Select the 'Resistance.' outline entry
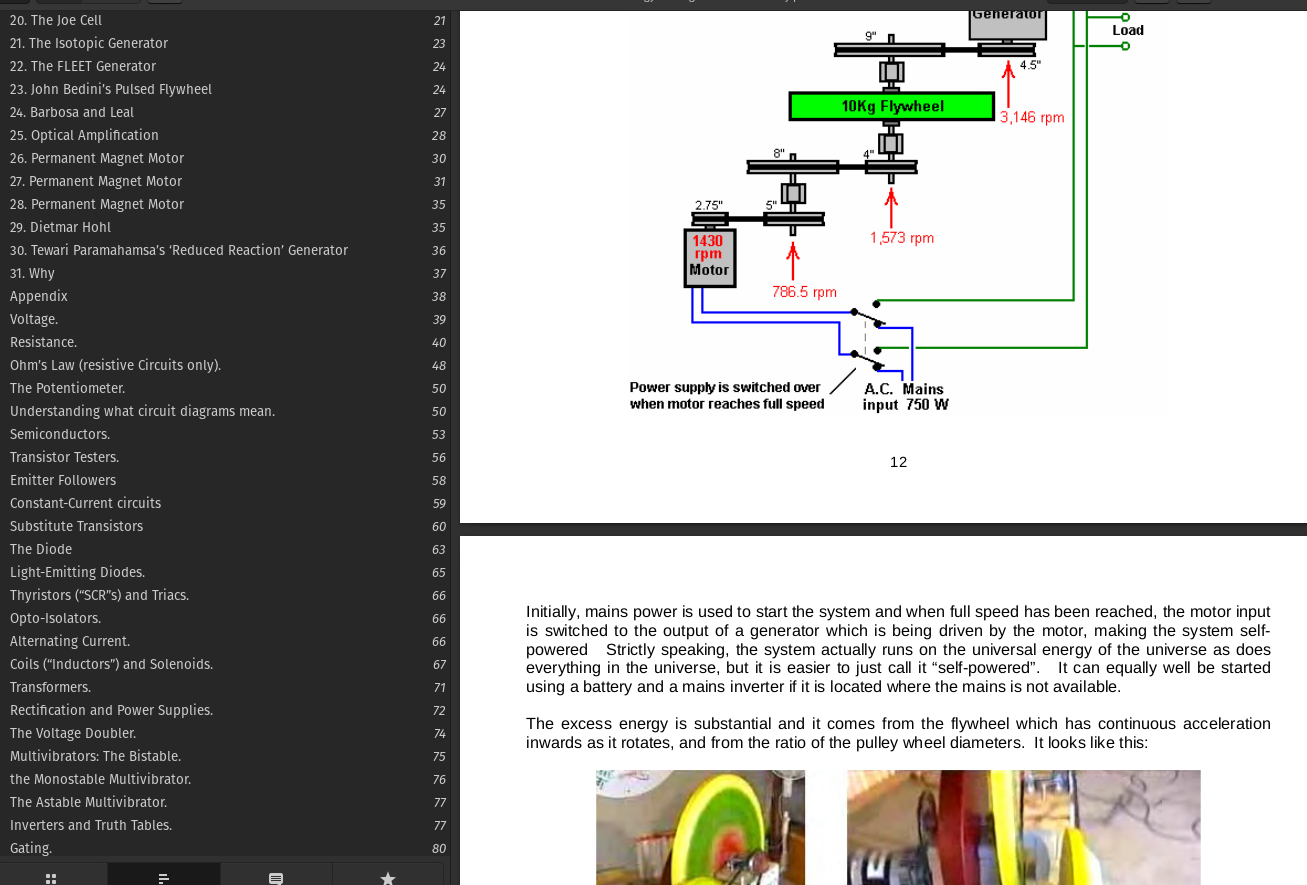The height and width of the screenshot is (885, 1307). coord(43,342)
